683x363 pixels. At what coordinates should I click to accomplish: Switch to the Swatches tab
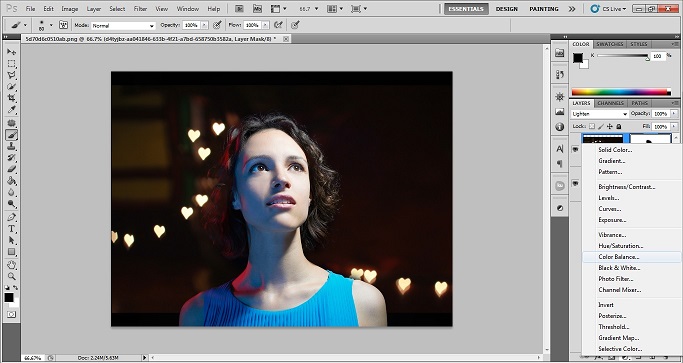pyautogui.click(x=610, y=44)
